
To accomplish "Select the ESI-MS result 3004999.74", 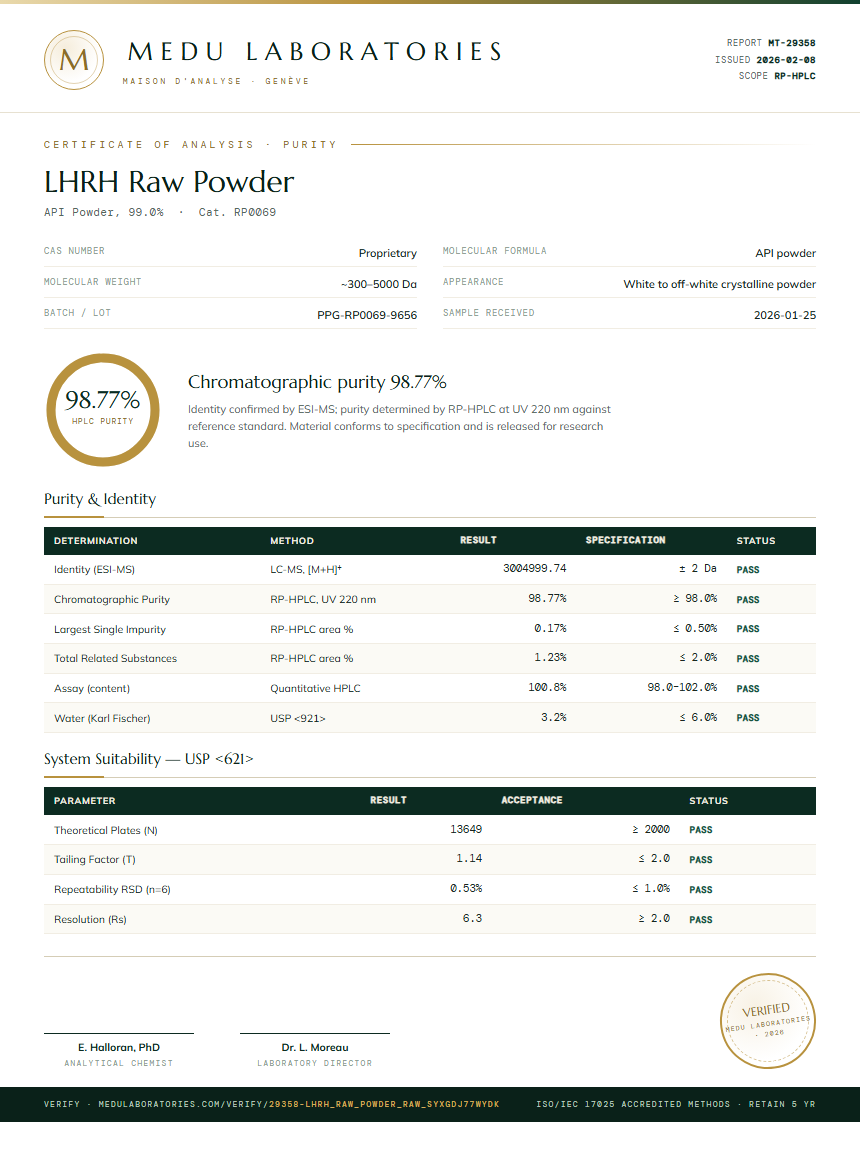I will [535, 569].
